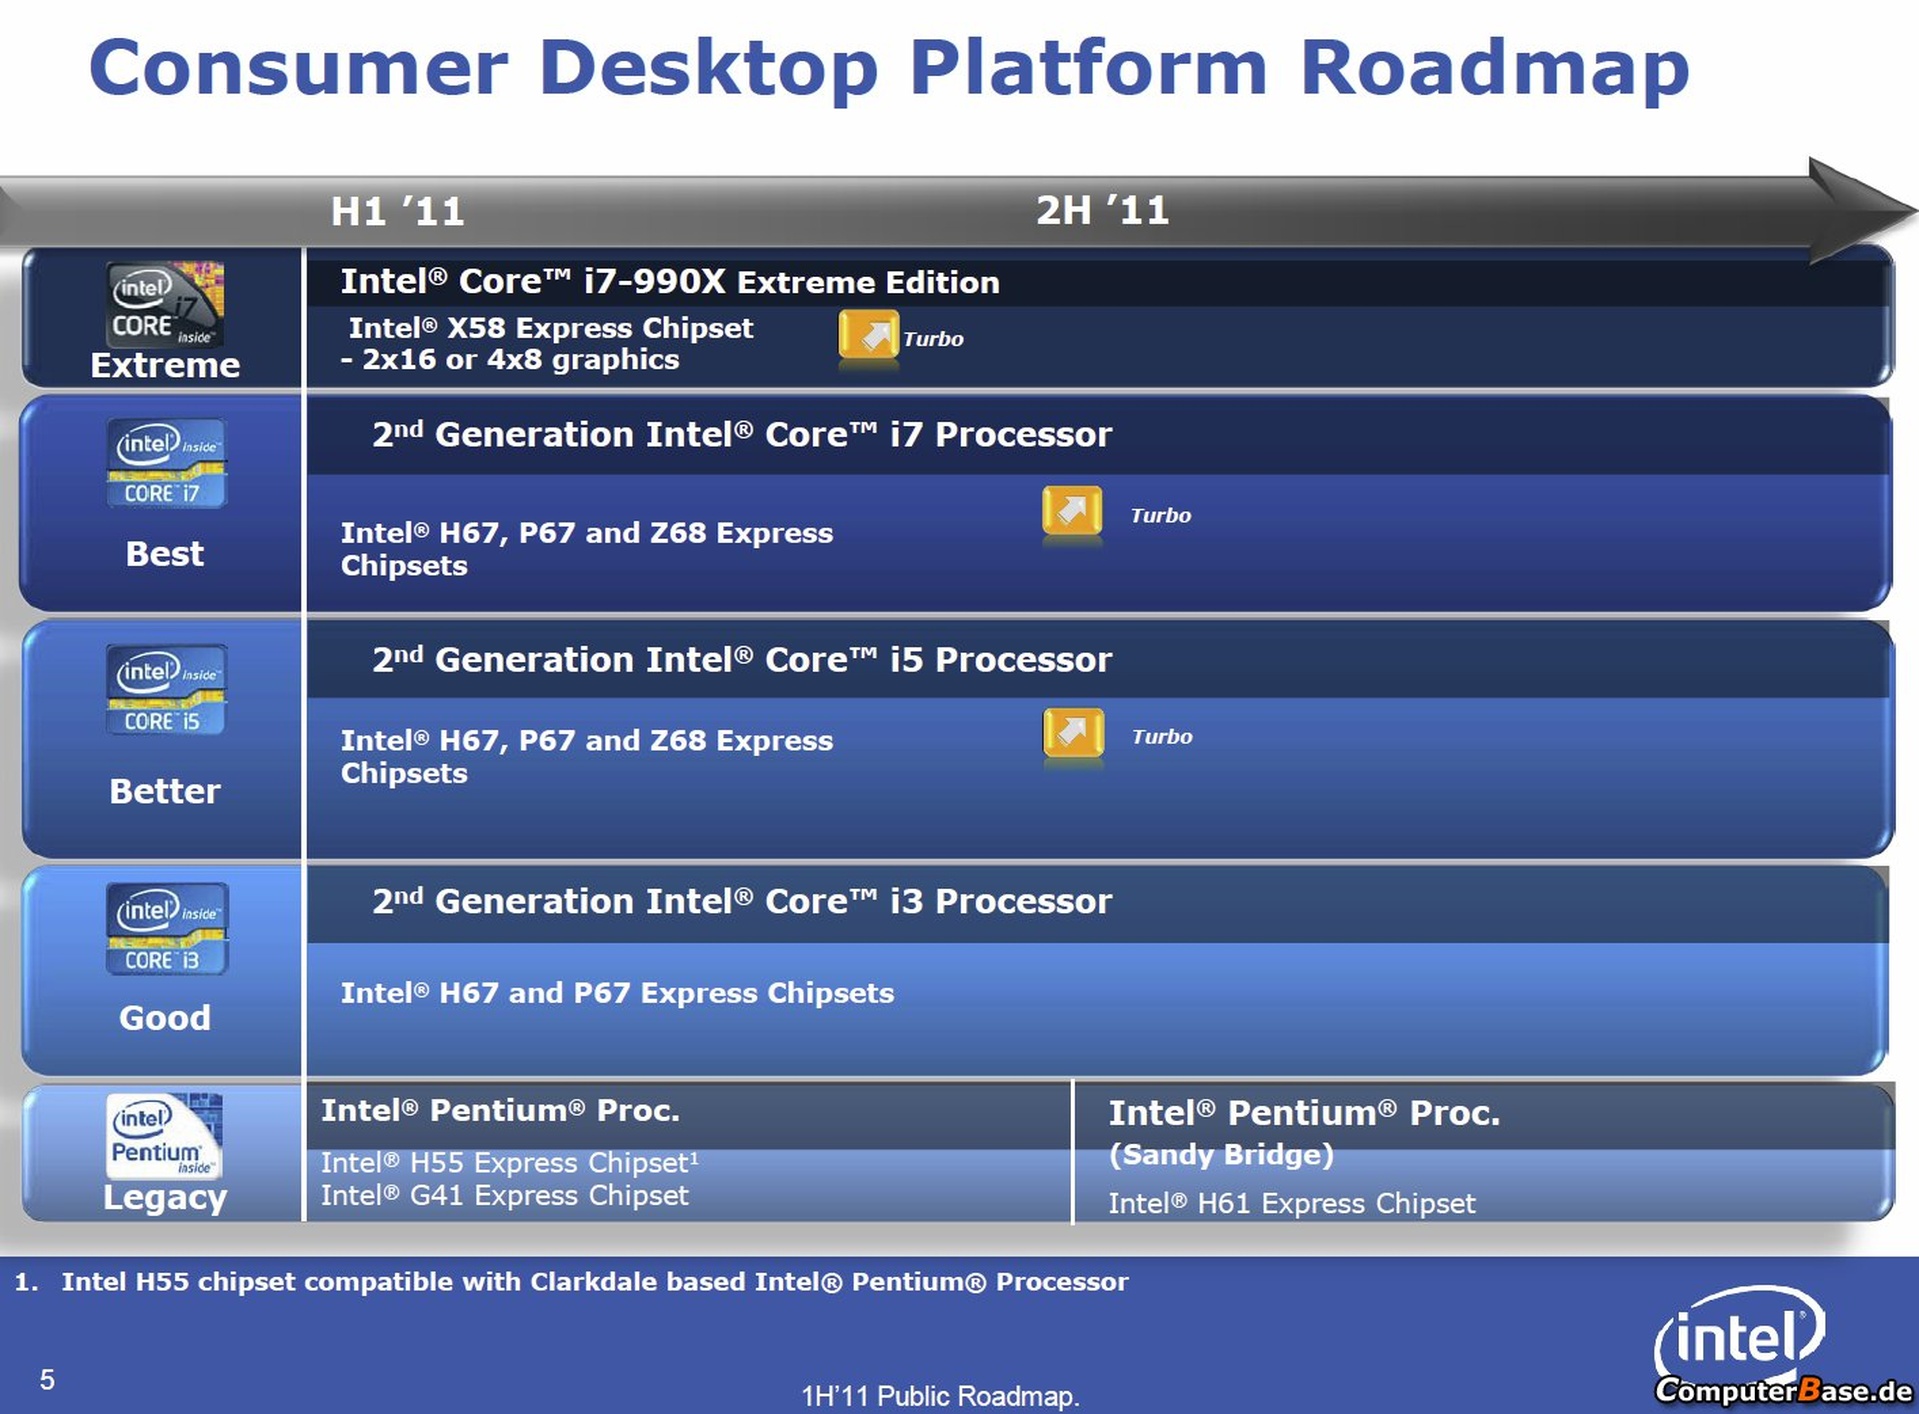Click the Intel Core i7 Extreme badge

(x=165, y=304)
